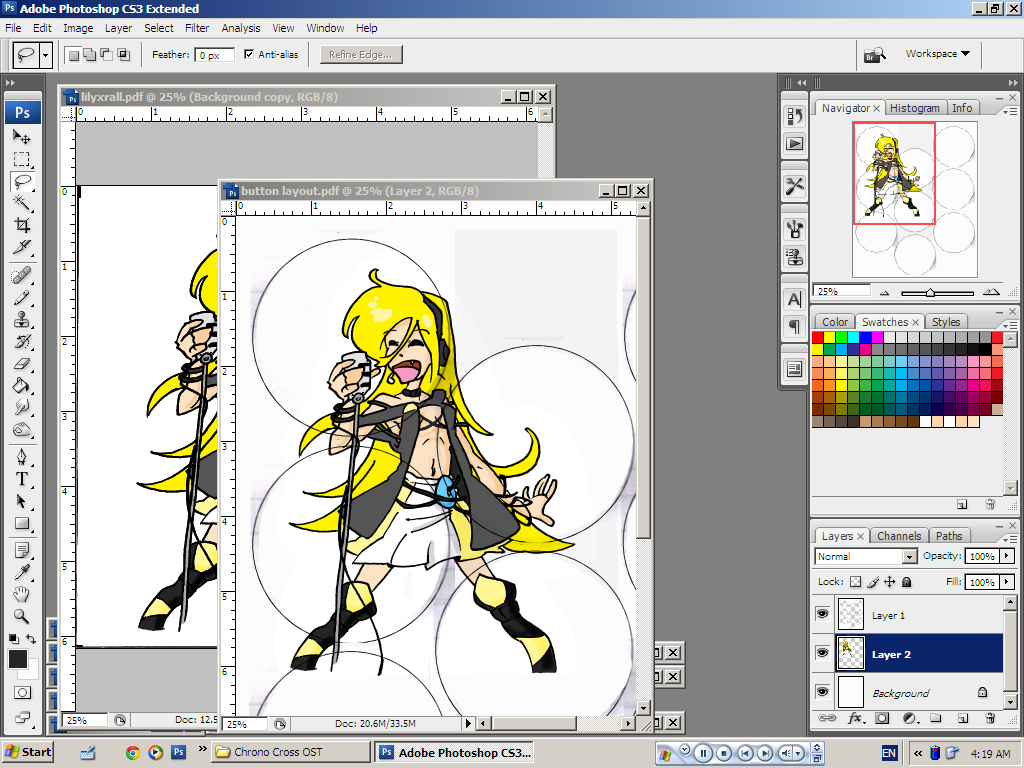
Task: Toggle the Anti-alias checkbox
Action: click(x=249, y=54)
